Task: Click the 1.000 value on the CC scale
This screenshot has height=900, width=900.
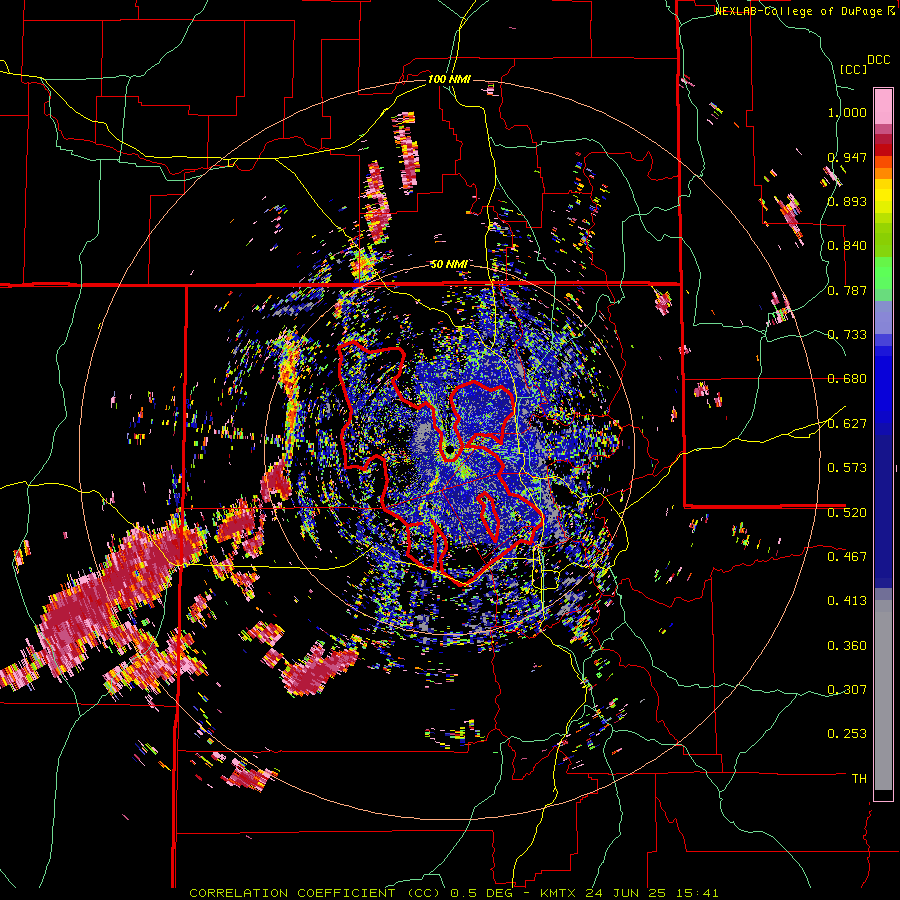Action: 847,112
